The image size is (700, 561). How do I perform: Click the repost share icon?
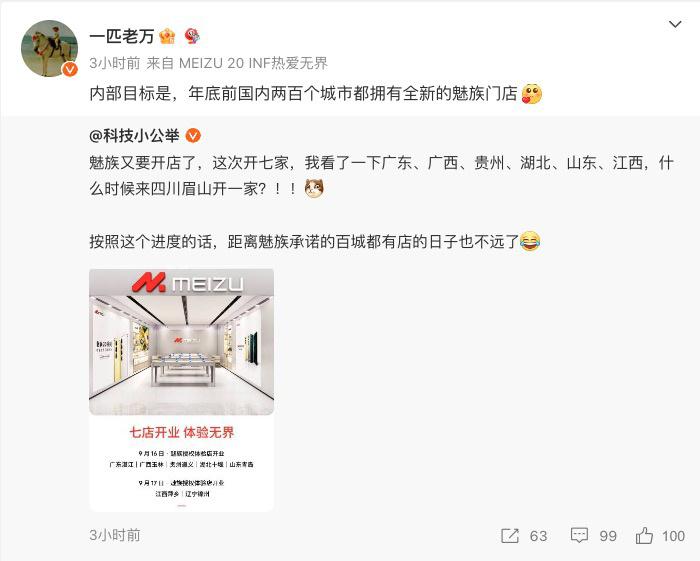(510, 536)
